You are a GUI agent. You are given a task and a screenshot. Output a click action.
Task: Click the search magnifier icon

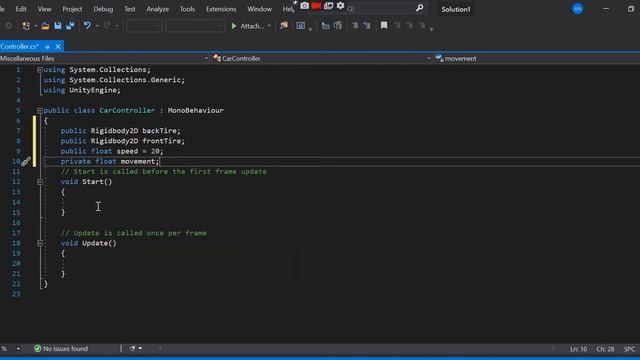[419, 8]
